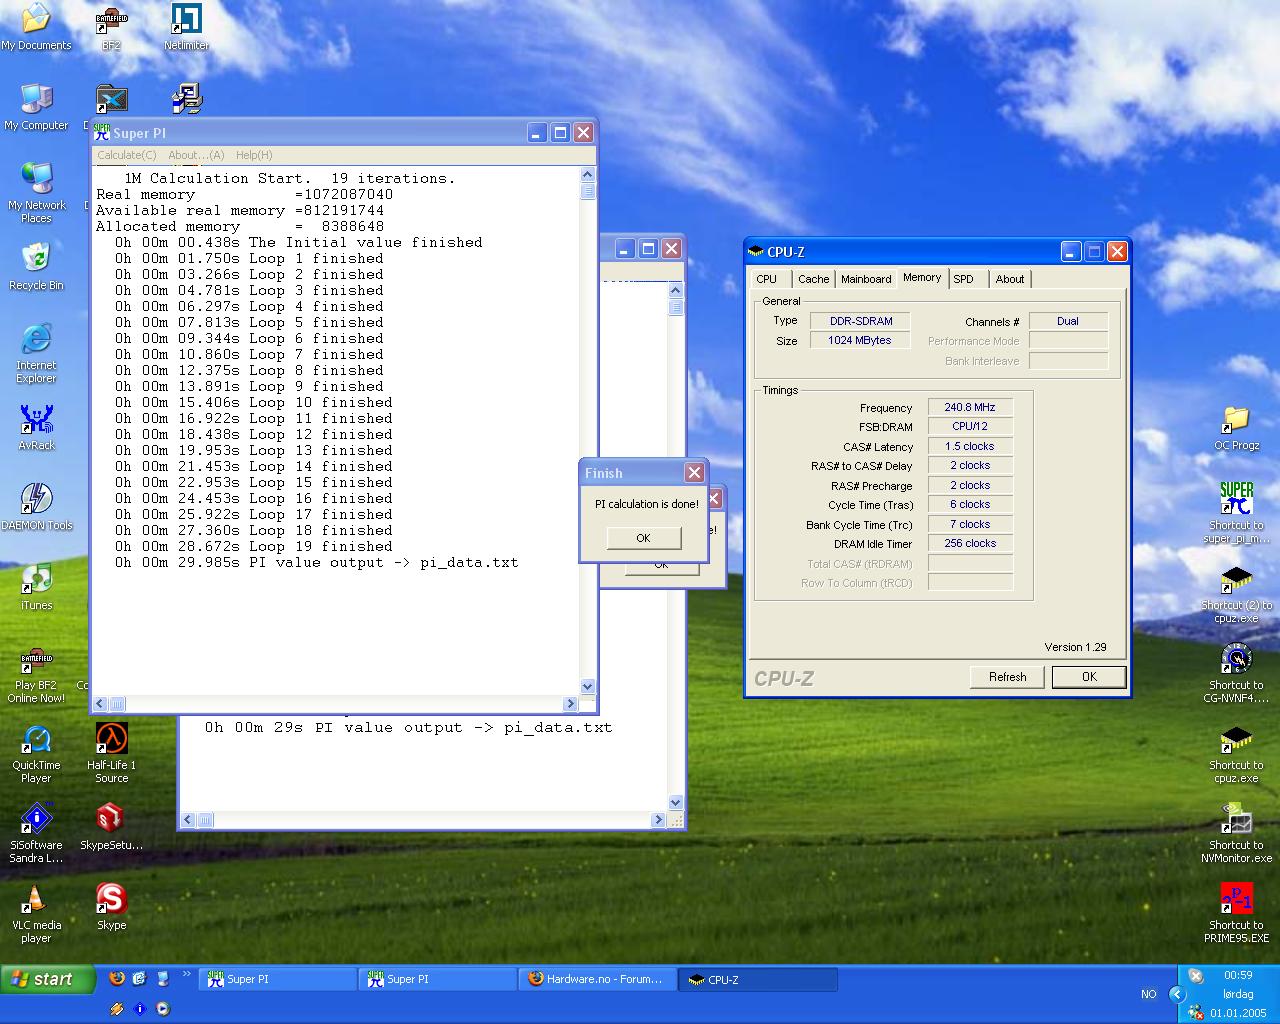Click the "Loop 10 finished" line in Super PI
The image size is (1280, 1024).
[x=253, y=402]
